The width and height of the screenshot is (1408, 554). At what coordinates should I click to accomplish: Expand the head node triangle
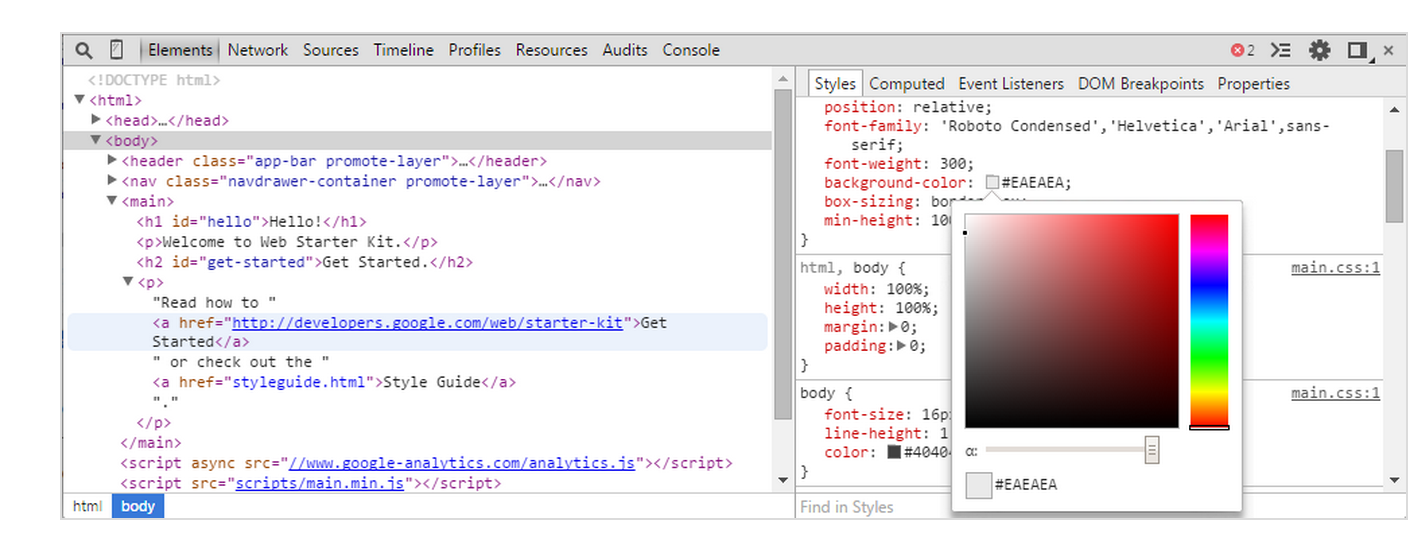(96, 120)
